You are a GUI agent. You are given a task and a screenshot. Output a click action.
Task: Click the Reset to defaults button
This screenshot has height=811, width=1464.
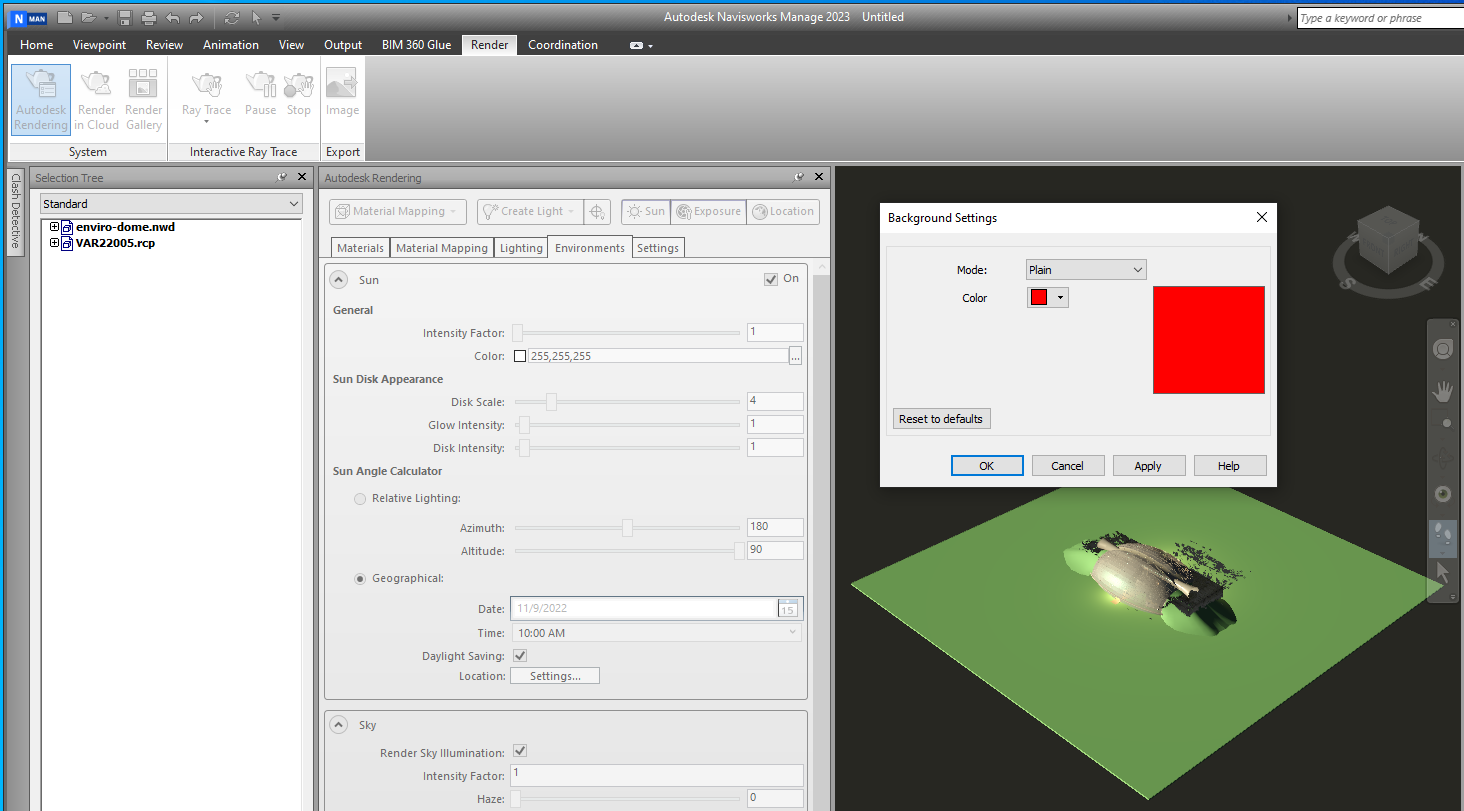(x=941, y=419)
